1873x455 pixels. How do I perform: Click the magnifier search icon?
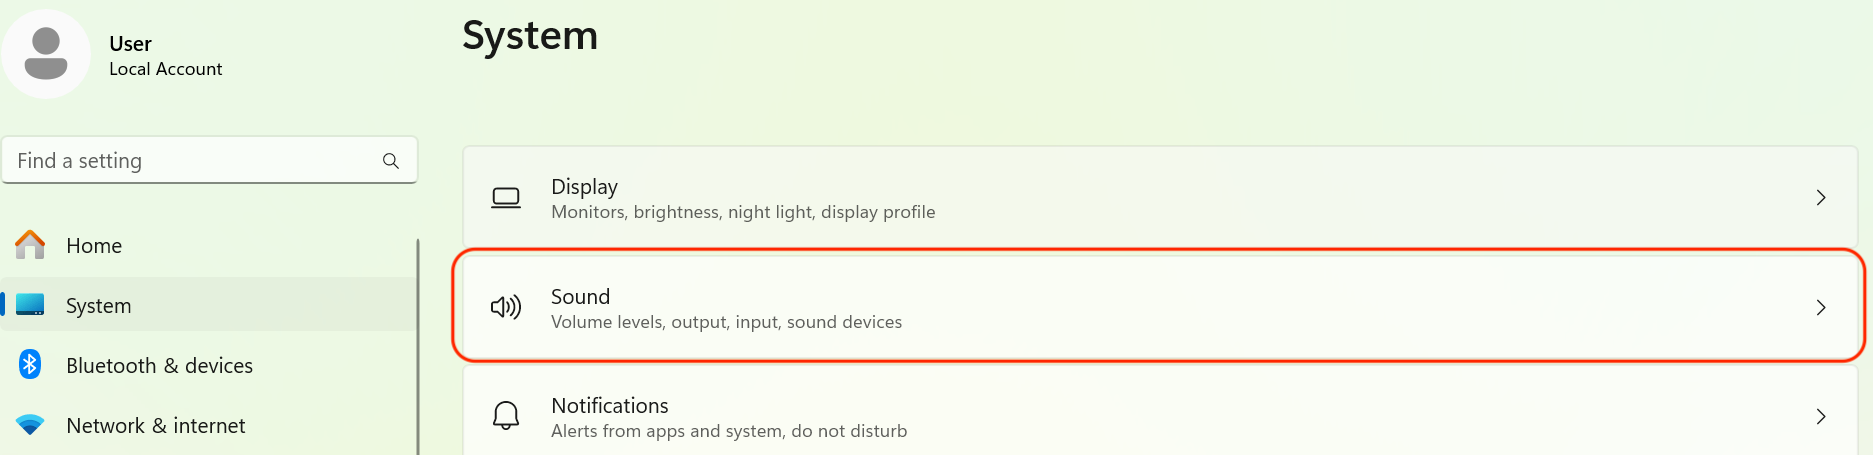391,161
